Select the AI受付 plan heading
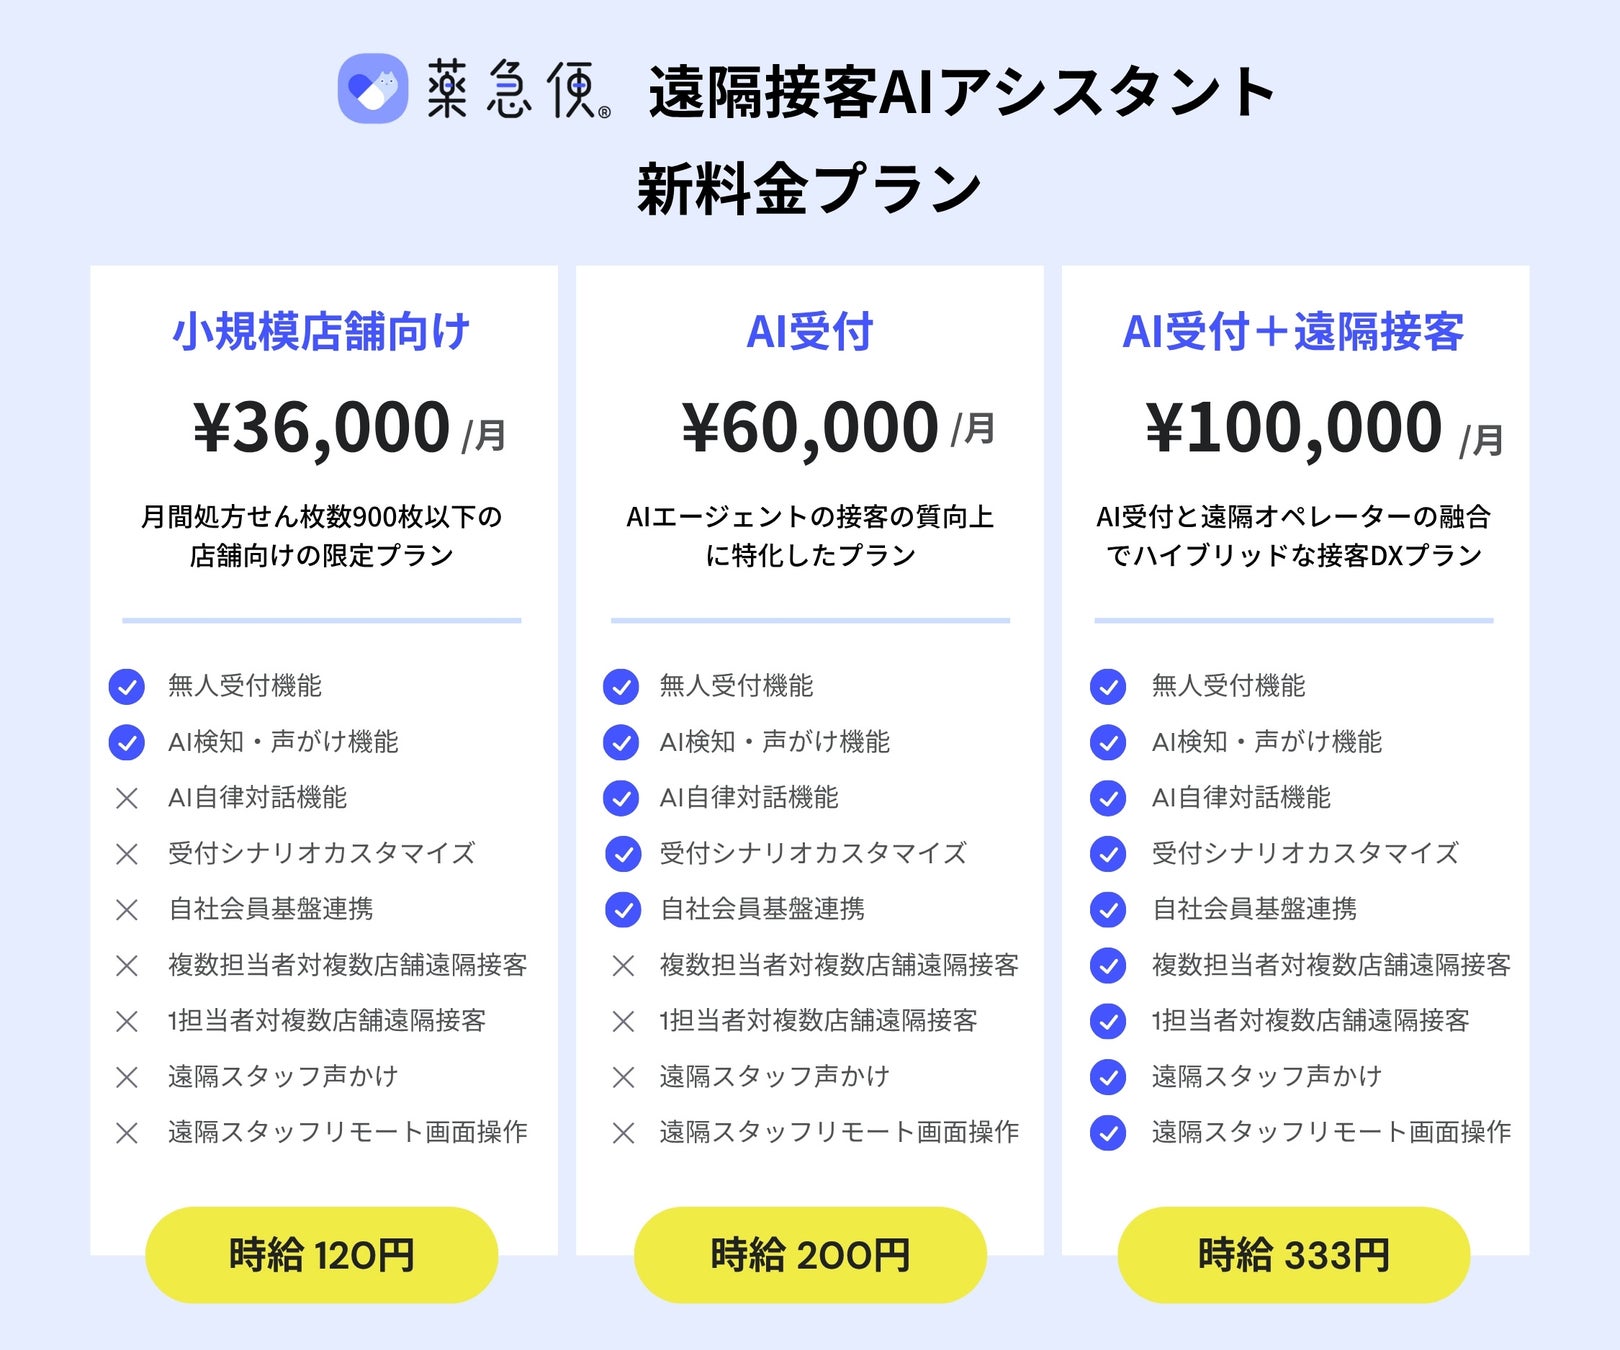 point(810,332)
